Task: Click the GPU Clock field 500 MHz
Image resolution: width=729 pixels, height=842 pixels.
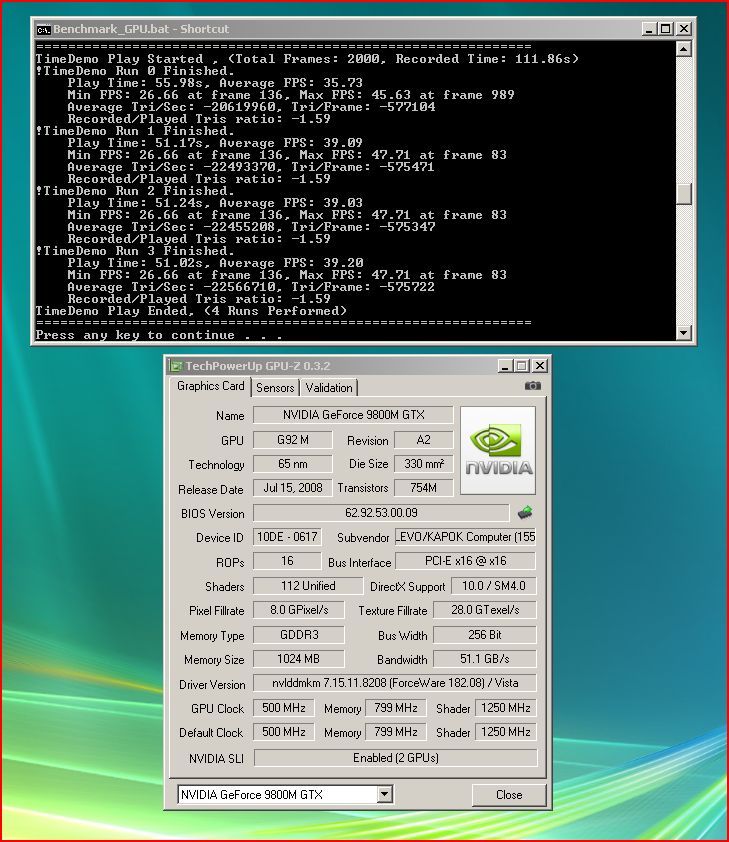Action: pos(283,708)
